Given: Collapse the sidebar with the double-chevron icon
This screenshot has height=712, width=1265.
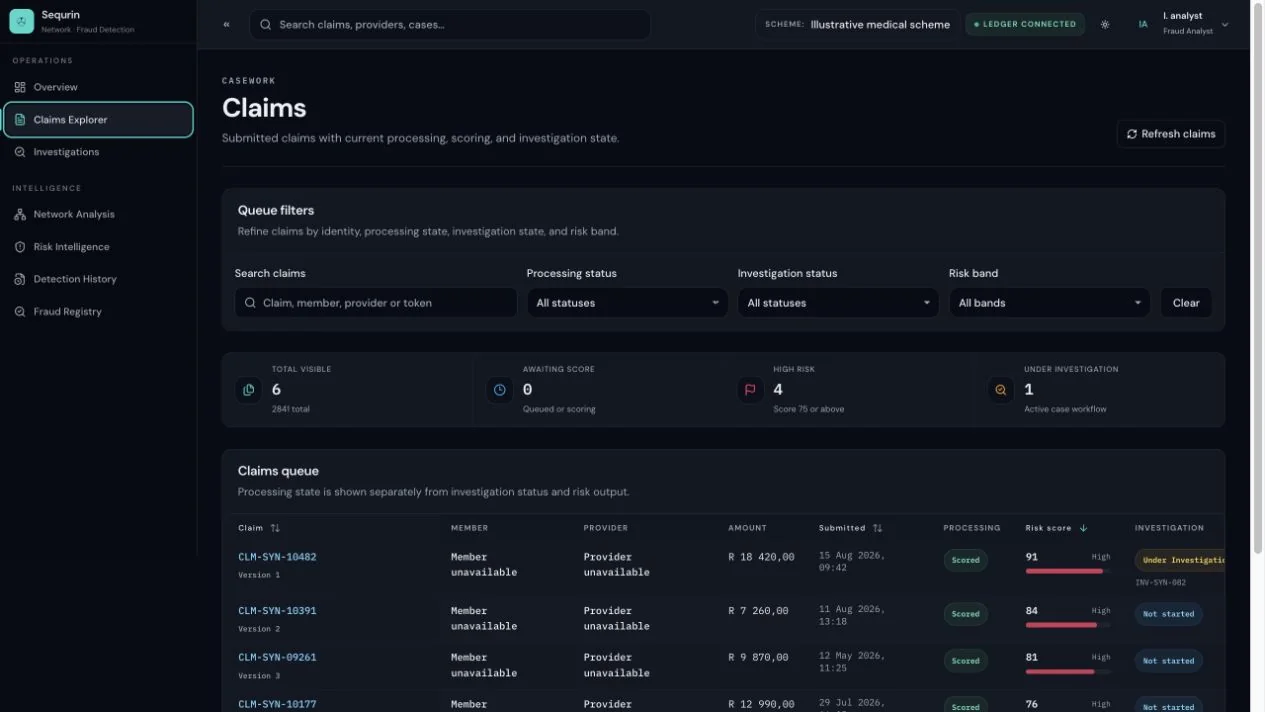Looking at the screenshot, I should click(x=226, y=24).
